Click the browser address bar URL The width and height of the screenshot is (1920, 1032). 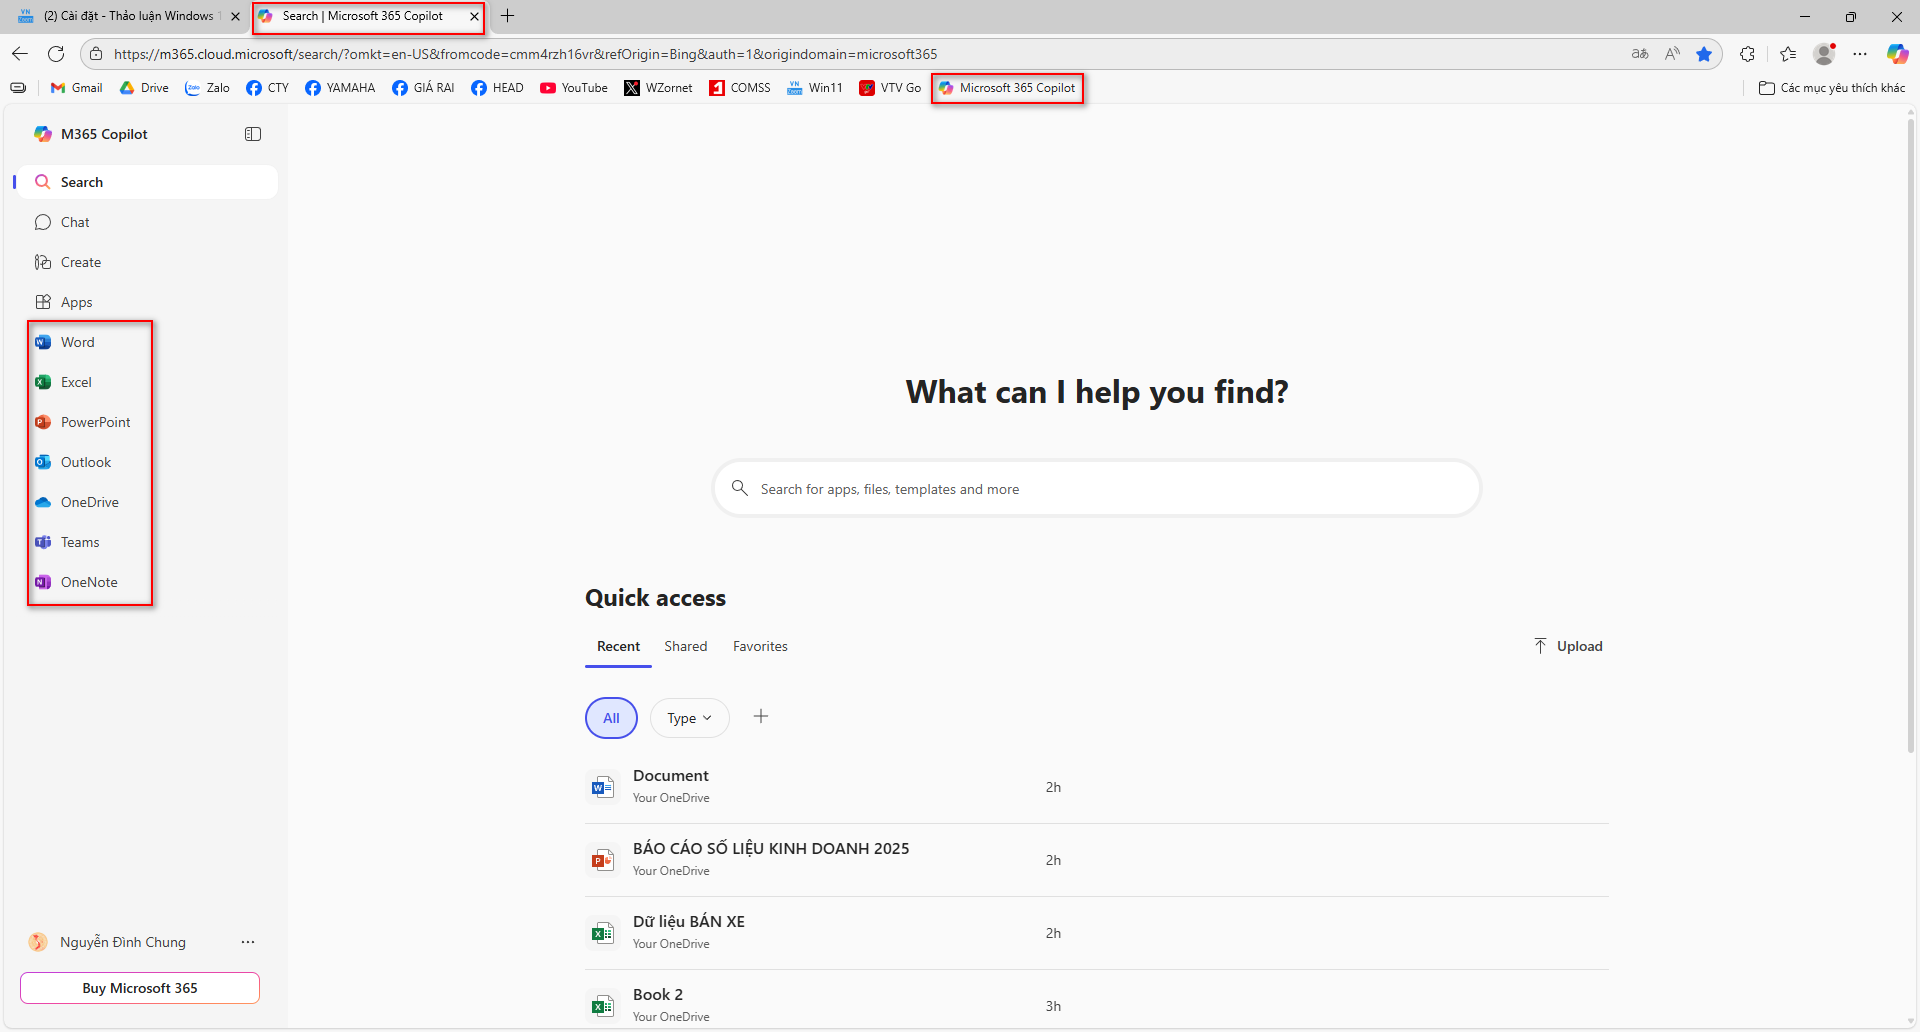point(525,54)
